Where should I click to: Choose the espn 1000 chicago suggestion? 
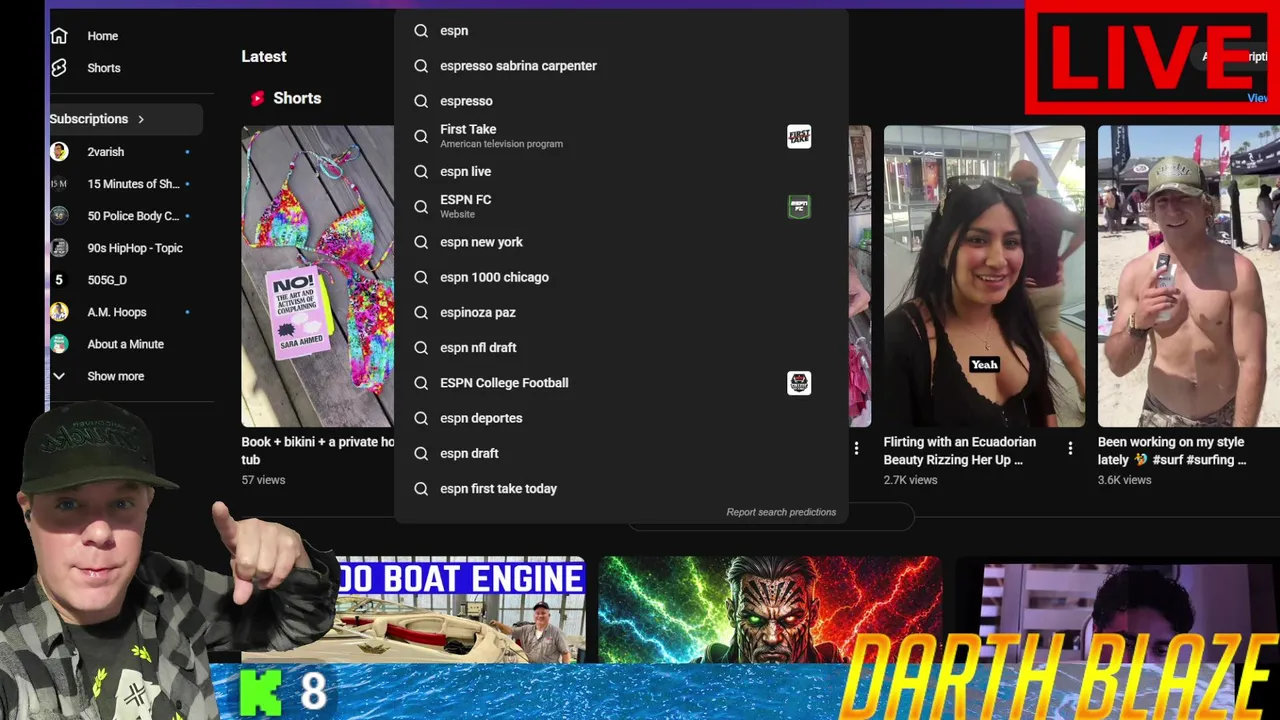(621, 277)
